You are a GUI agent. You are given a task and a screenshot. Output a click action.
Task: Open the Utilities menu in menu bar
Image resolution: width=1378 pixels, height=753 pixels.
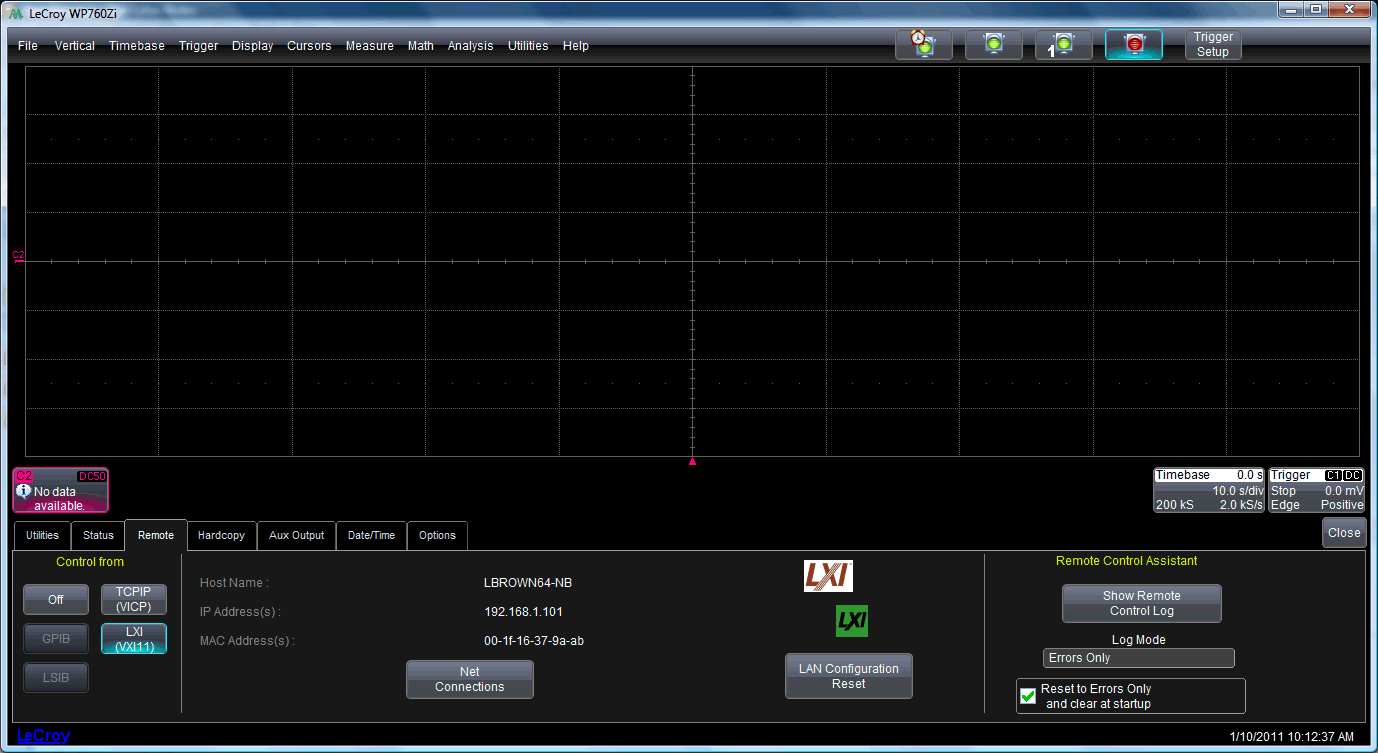528,46
